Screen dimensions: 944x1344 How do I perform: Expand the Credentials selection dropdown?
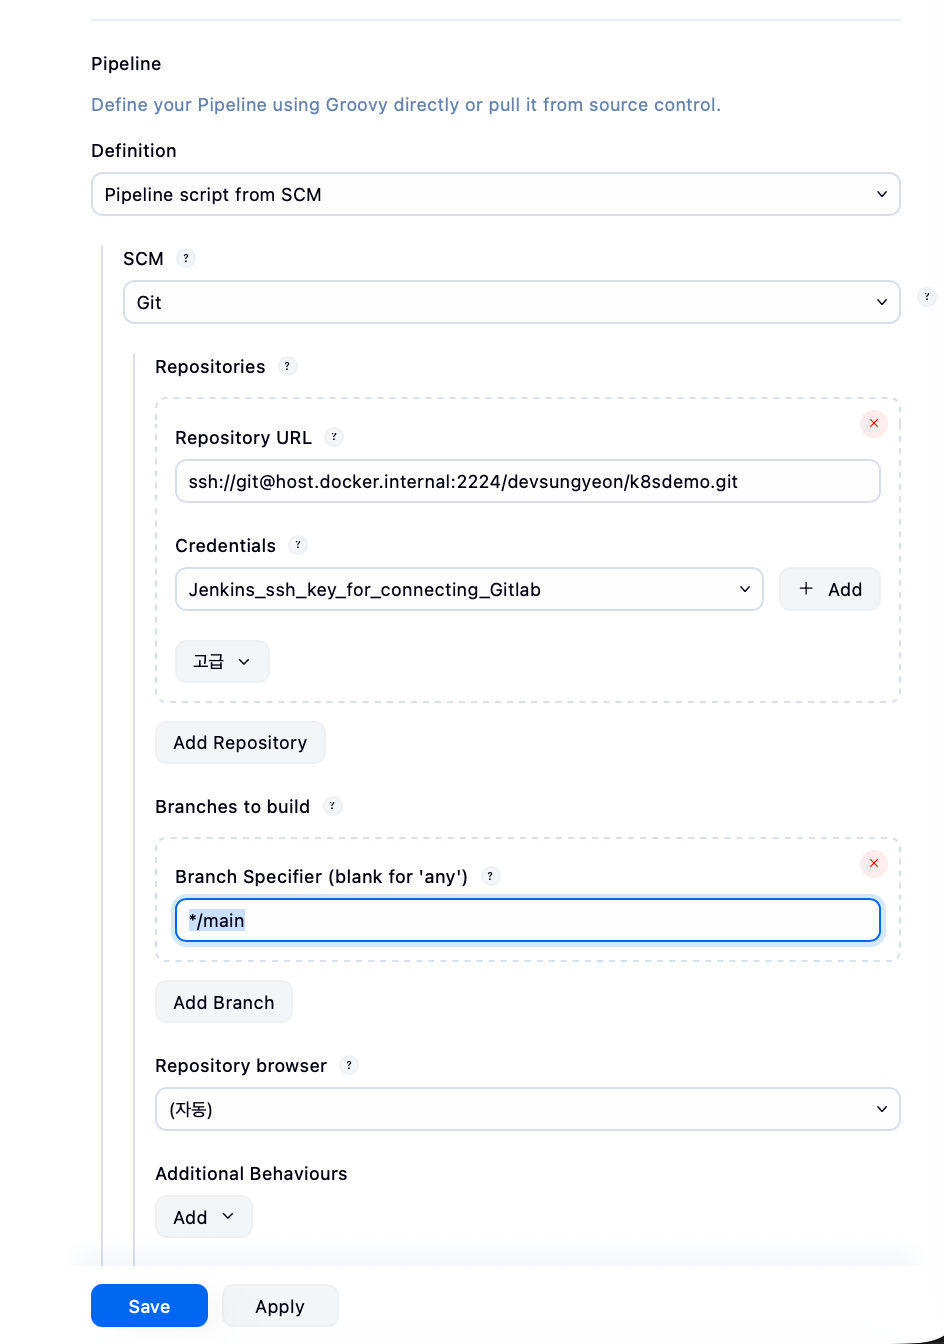[468, 589]
